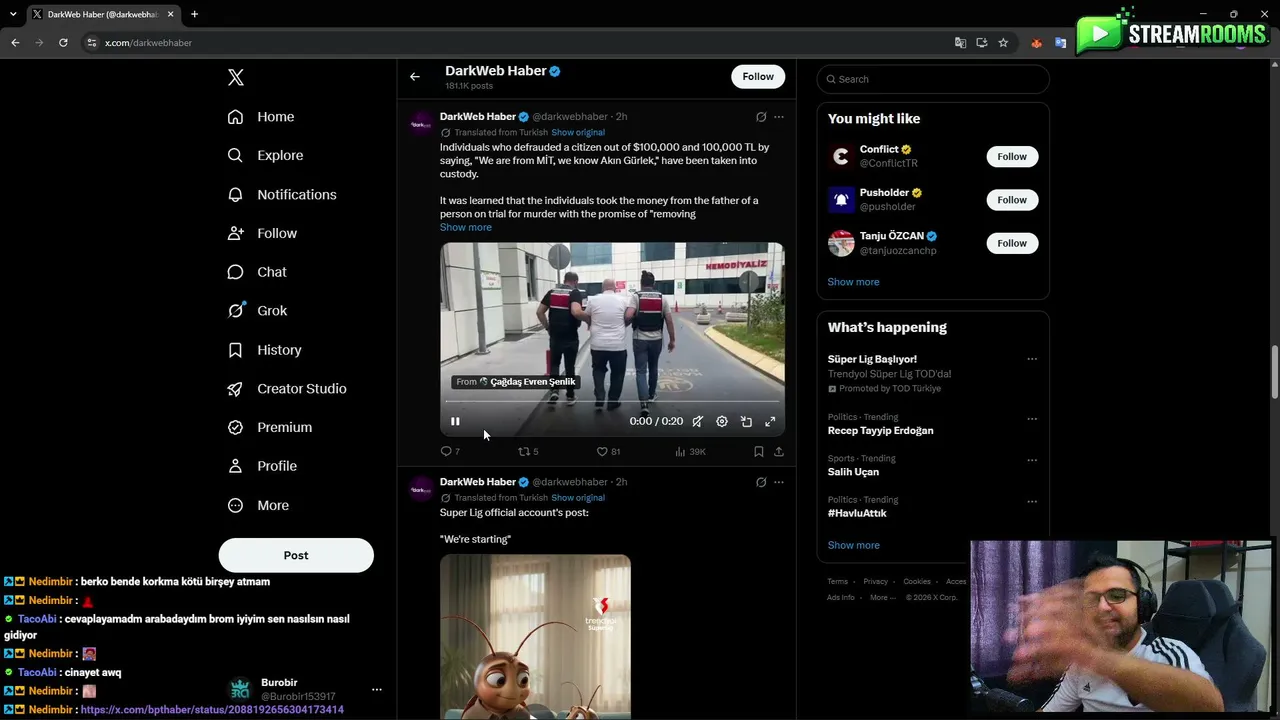Screen dimensions: 1280x720
Task: Click the Profile person icon in the sidebar
Action: (x=235, y=466)
